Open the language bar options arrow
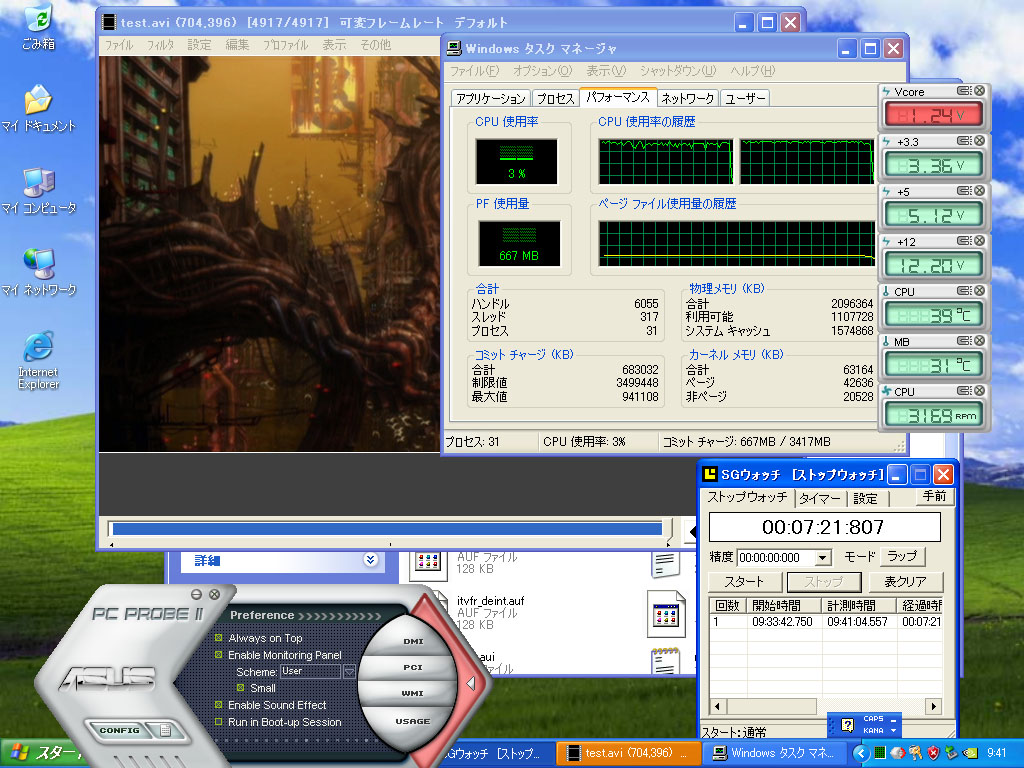1024x768 pixels. pyautogui.click(x=893, y=730)
